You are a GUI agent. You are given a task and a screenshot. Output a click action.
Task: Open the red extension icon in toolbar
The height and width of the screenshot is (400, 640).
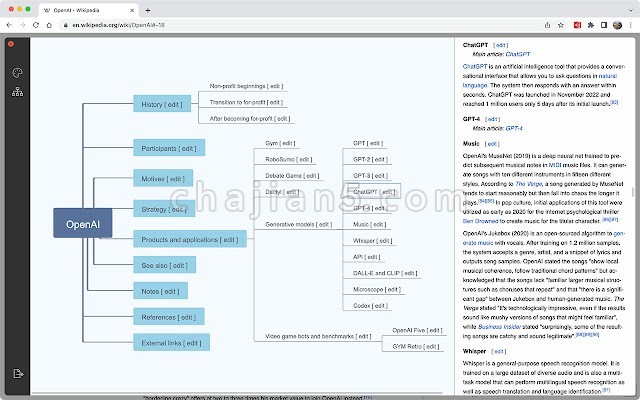point(577,25)
